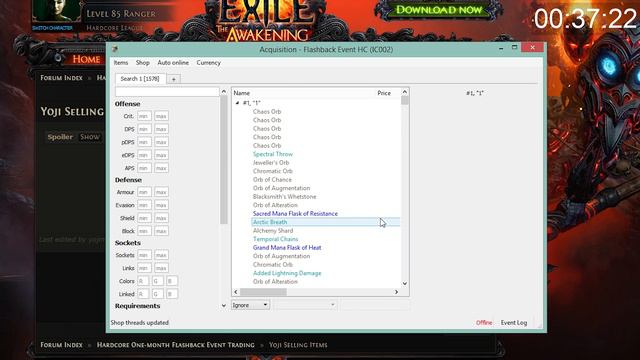Open Forum Index breadcrumb at page top

click(61, 78)
